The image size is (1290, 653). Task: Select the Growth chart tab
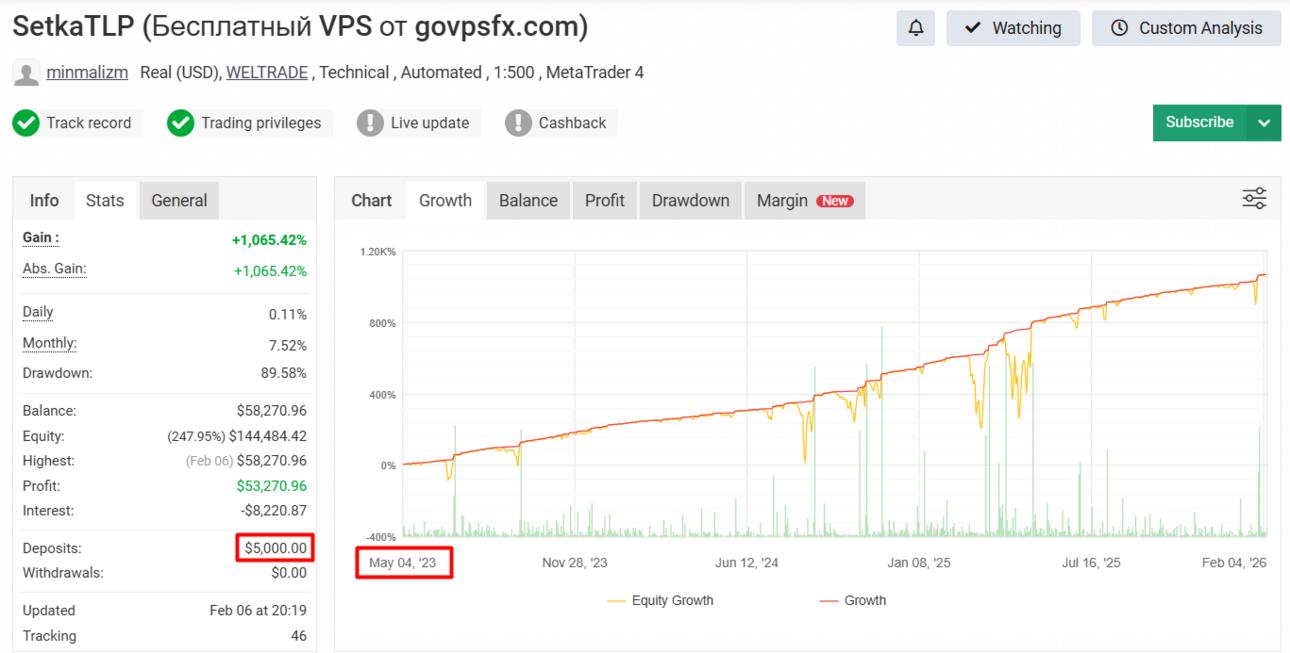[x=445, y=200]
